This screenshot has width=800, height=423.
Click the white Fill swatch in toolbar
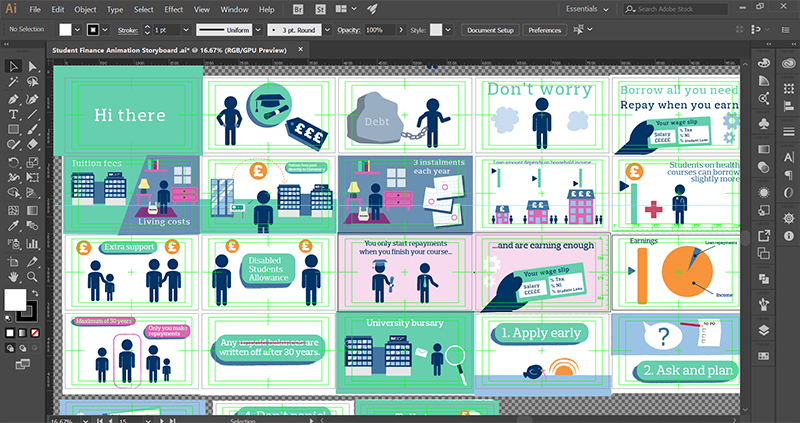coord(15,300)
